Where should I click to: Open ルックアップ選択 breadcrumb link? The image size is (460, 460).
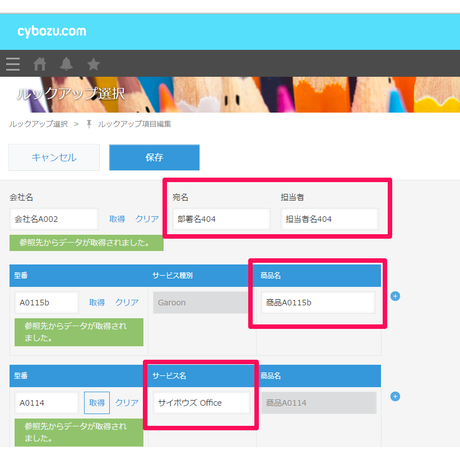point(39,124)
